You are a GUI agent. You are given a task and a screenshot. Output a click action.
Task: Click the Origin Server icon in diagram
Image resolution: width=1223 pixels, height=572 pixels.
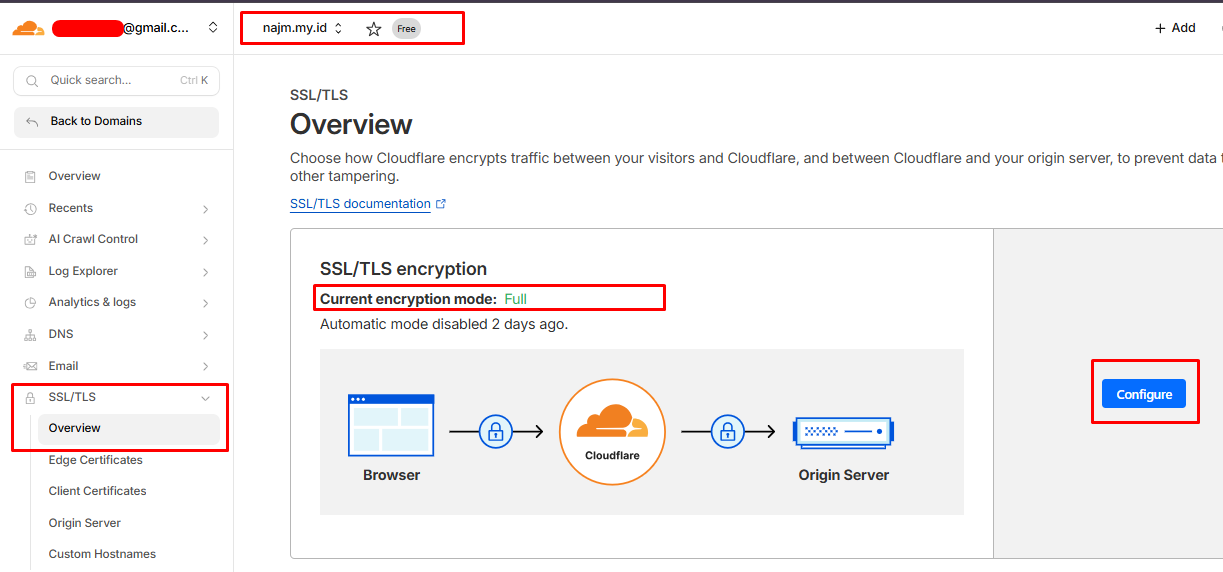coord(843,432)
